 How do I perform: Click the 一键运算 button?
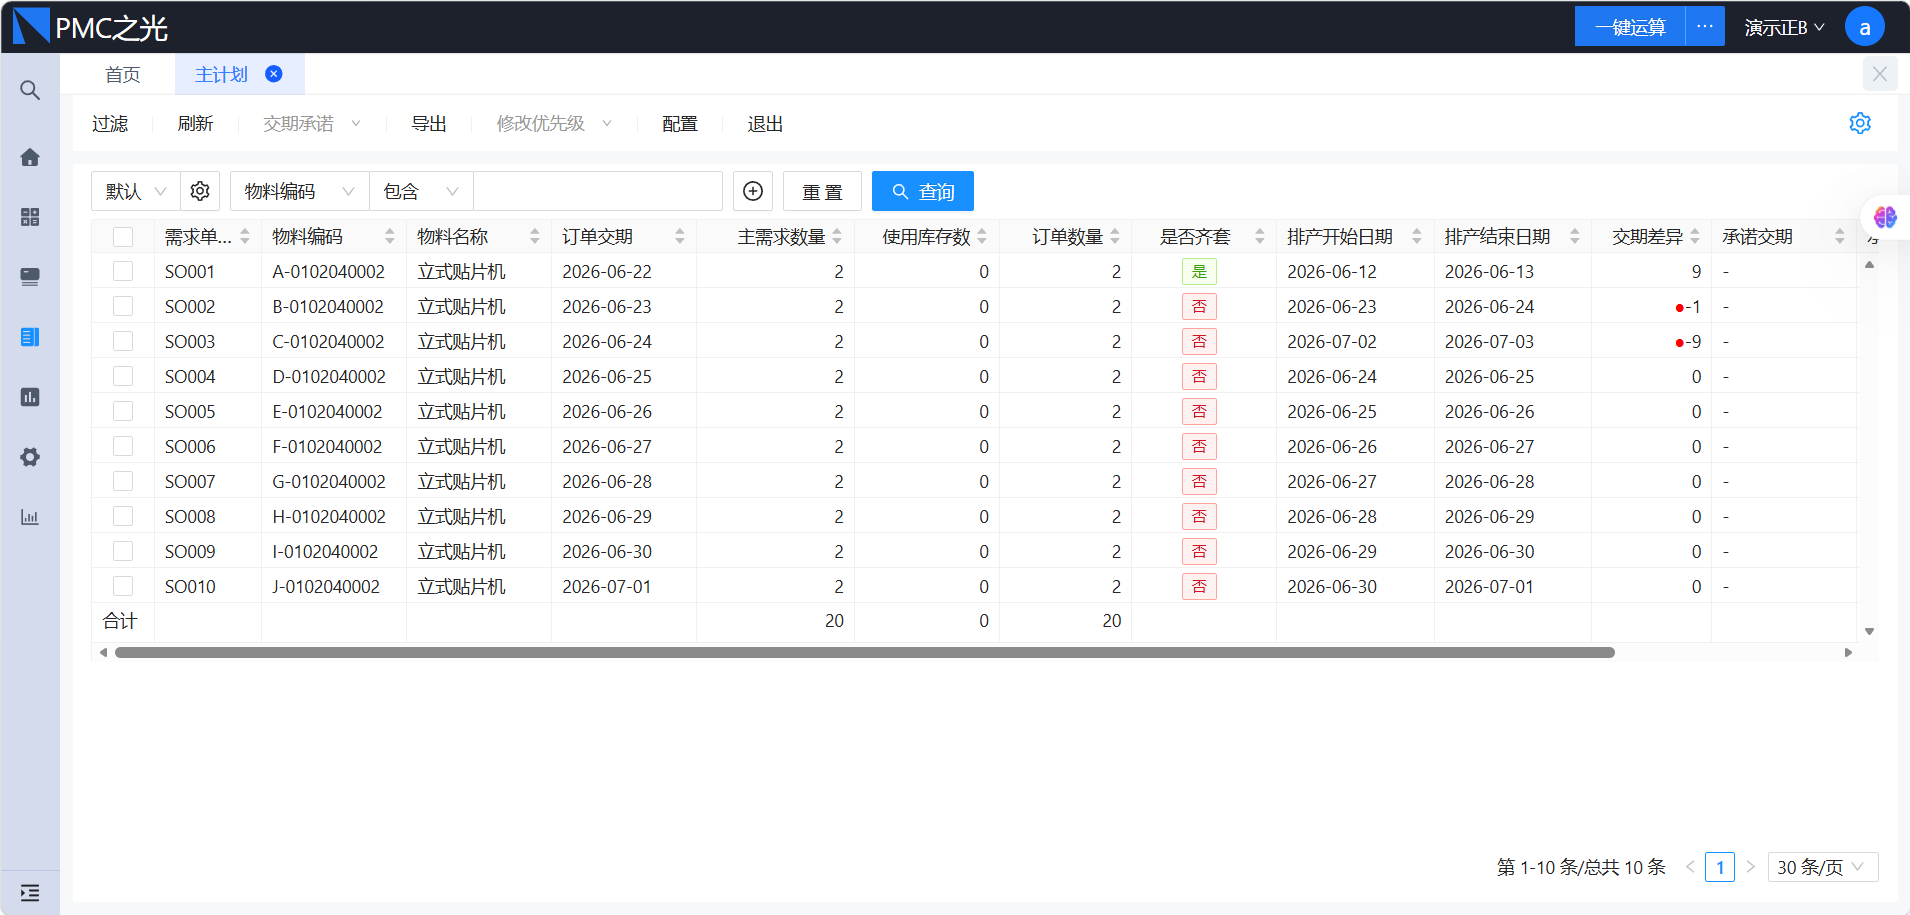[1630, 27]
